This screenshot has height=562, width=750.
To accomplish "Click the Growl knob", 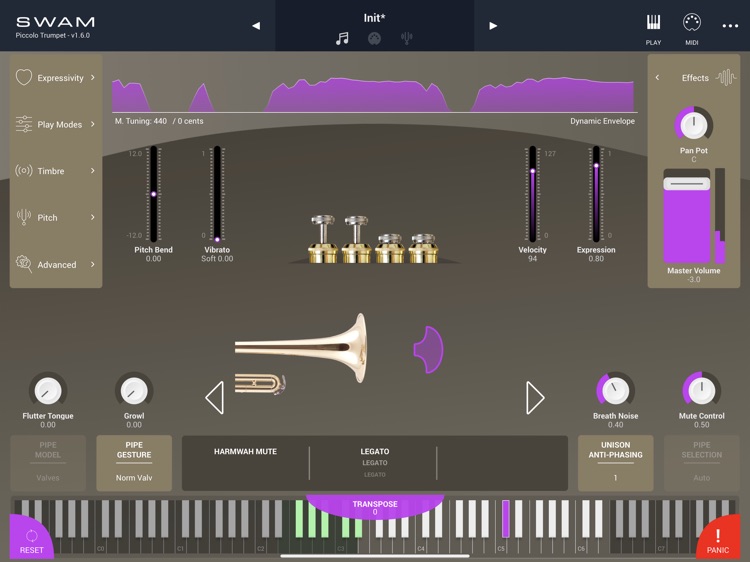I will click(134, 391).
